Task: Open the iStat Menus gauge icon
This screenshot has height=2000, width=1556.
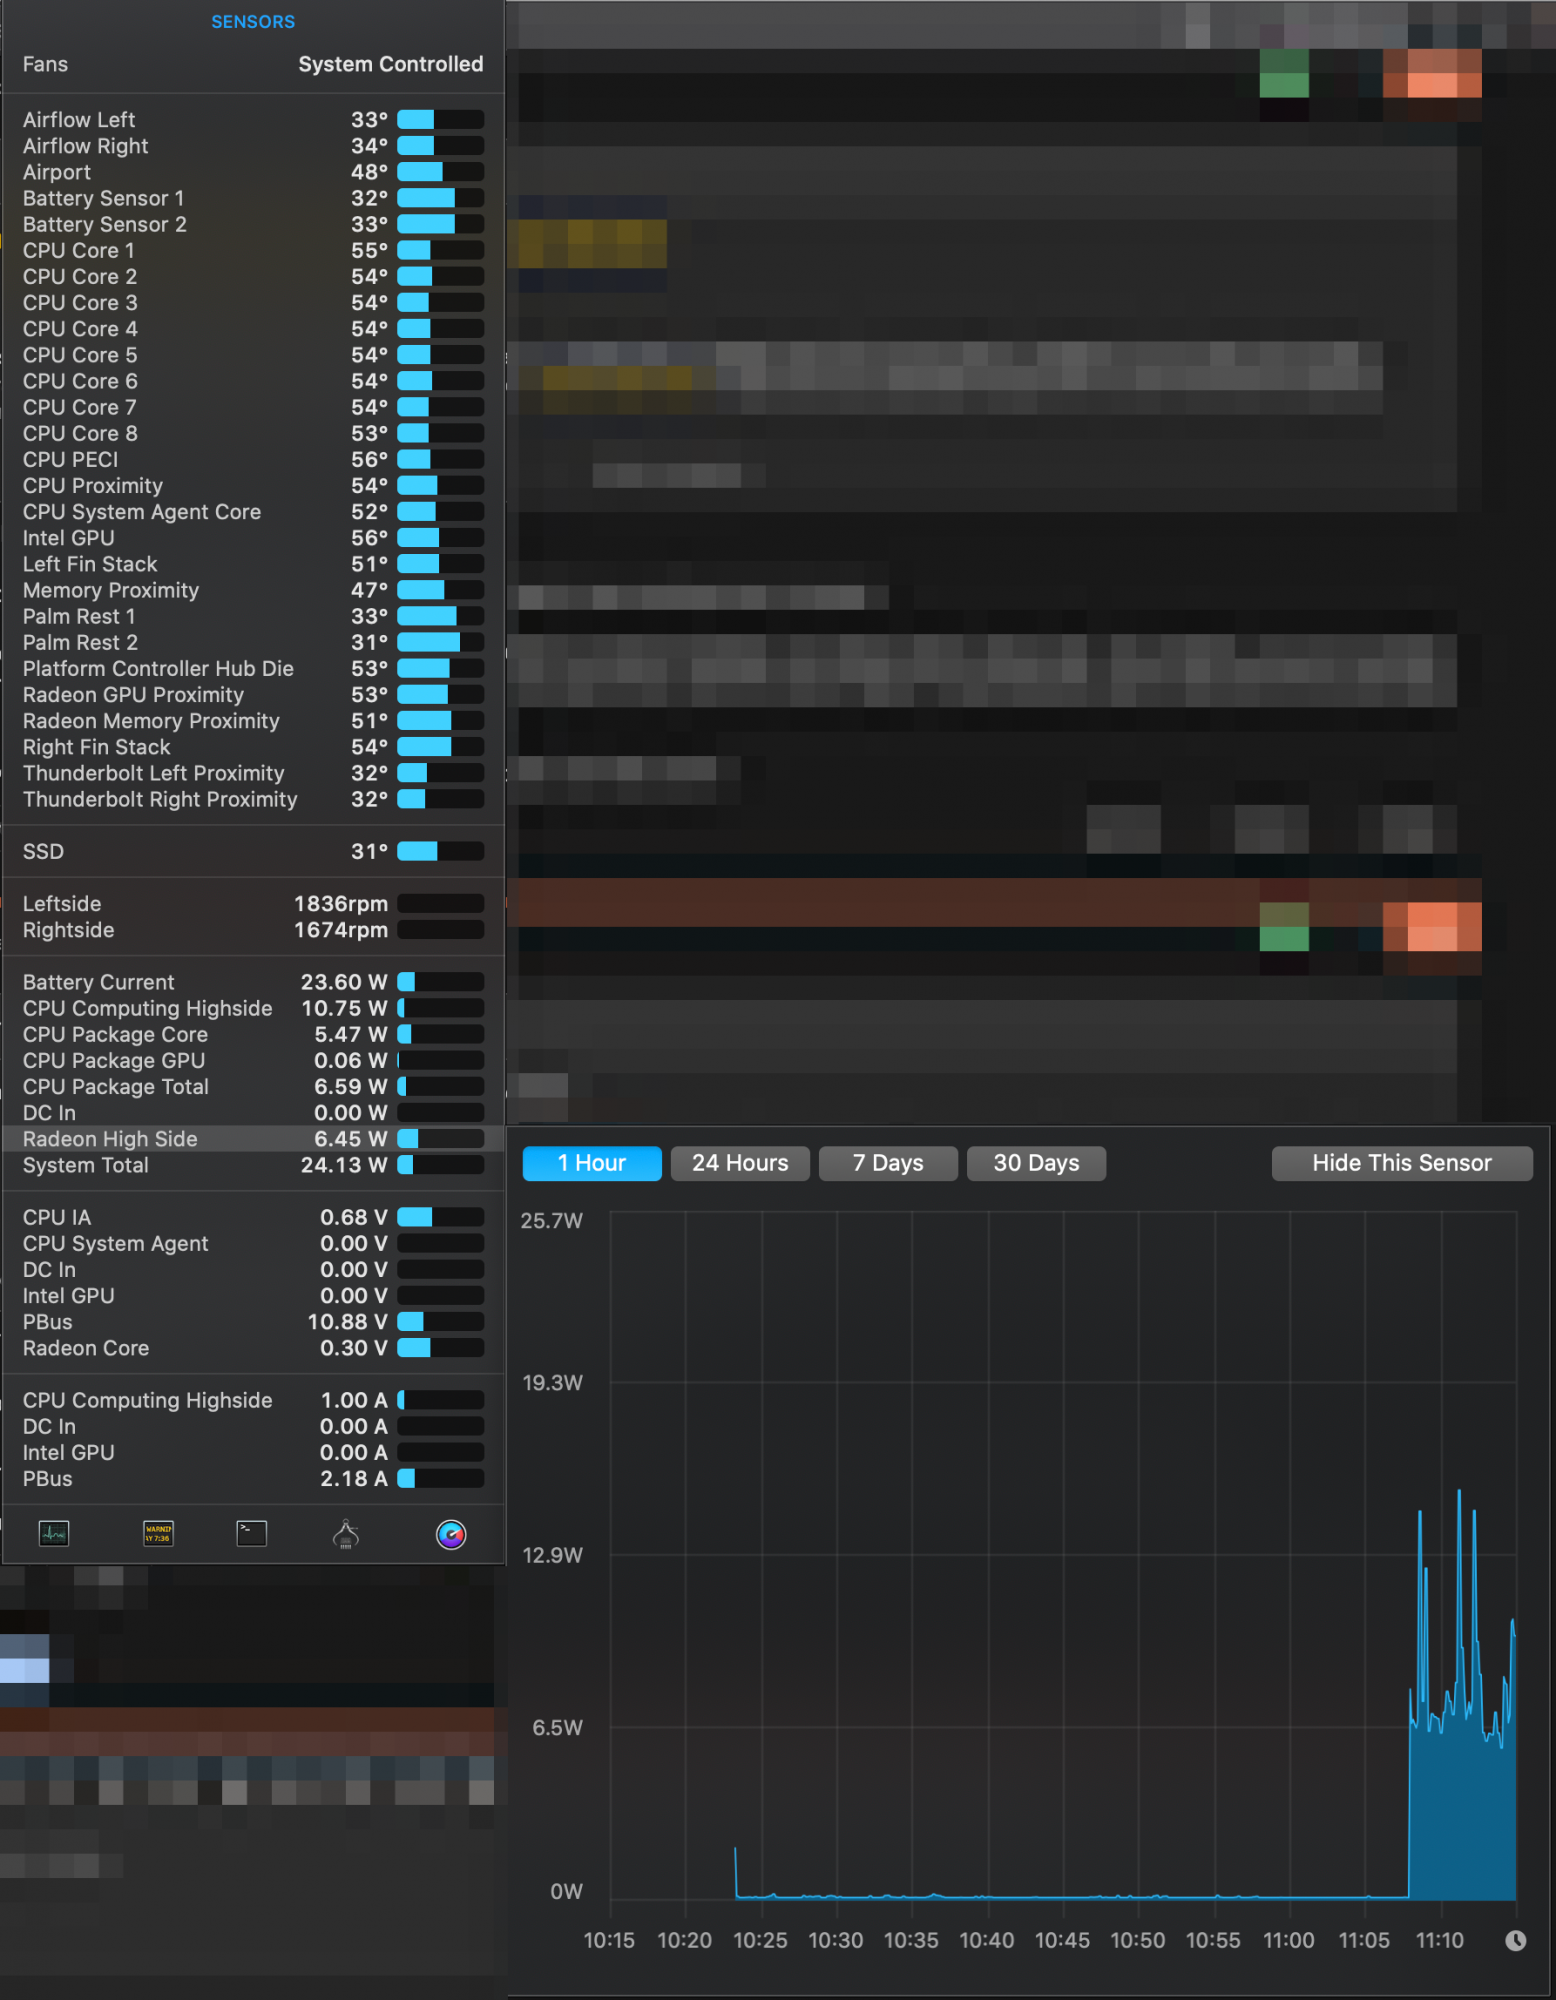Action: [451, 1534]
